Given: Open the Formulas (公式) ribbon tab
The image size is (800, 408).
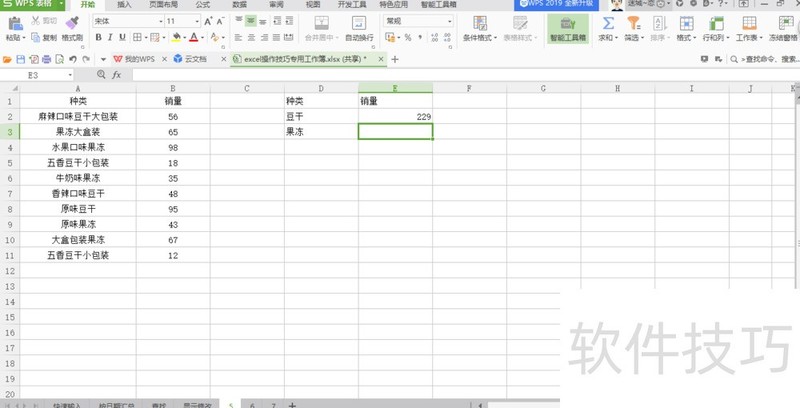Looking at the screenshot, I should pos(203,5).
